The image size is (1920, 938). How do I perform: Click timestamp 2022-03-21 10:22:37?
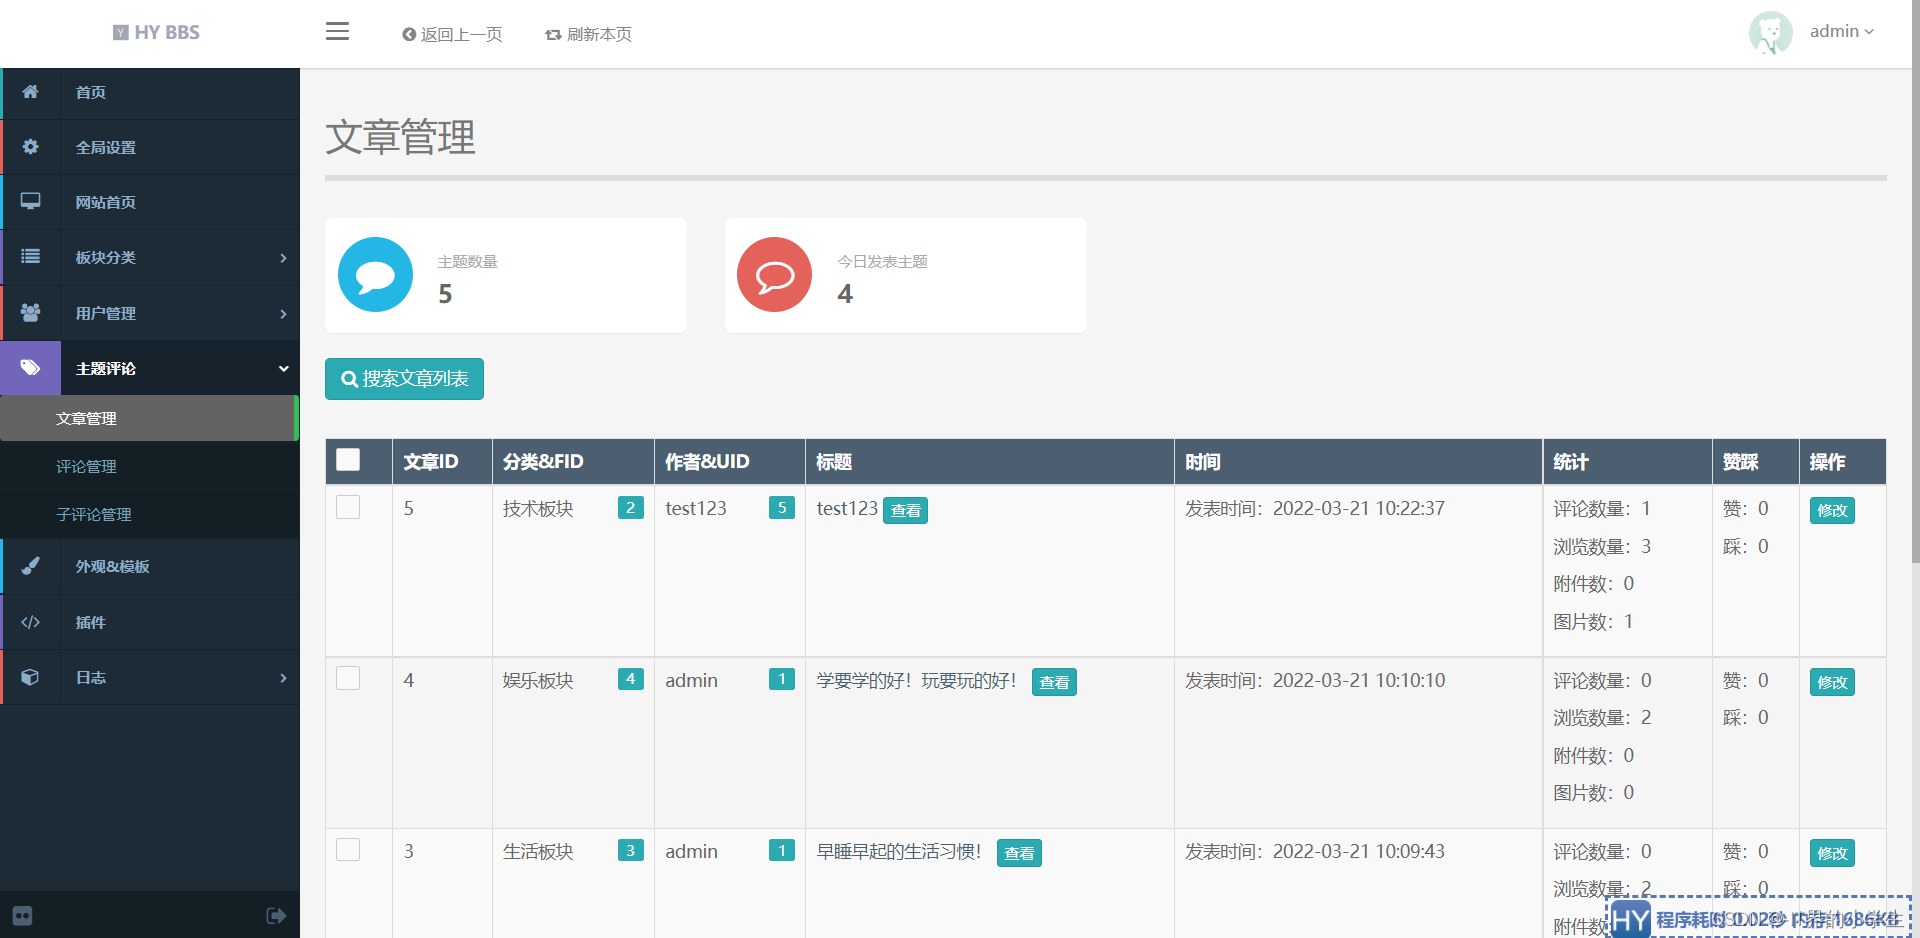(x=1358, y=508)
